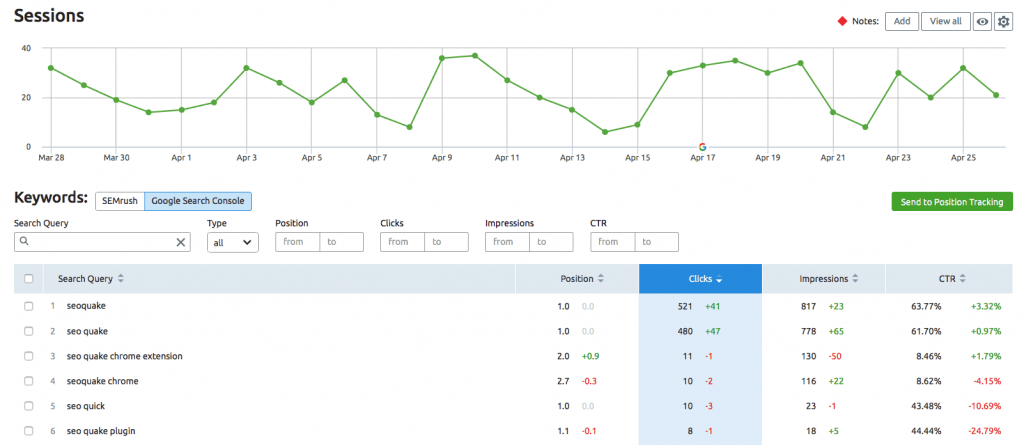Click 'seo quake plugin' query text
Viewport: 1024px width, 445px height.
pyautogui.click(x=101, y=431)
